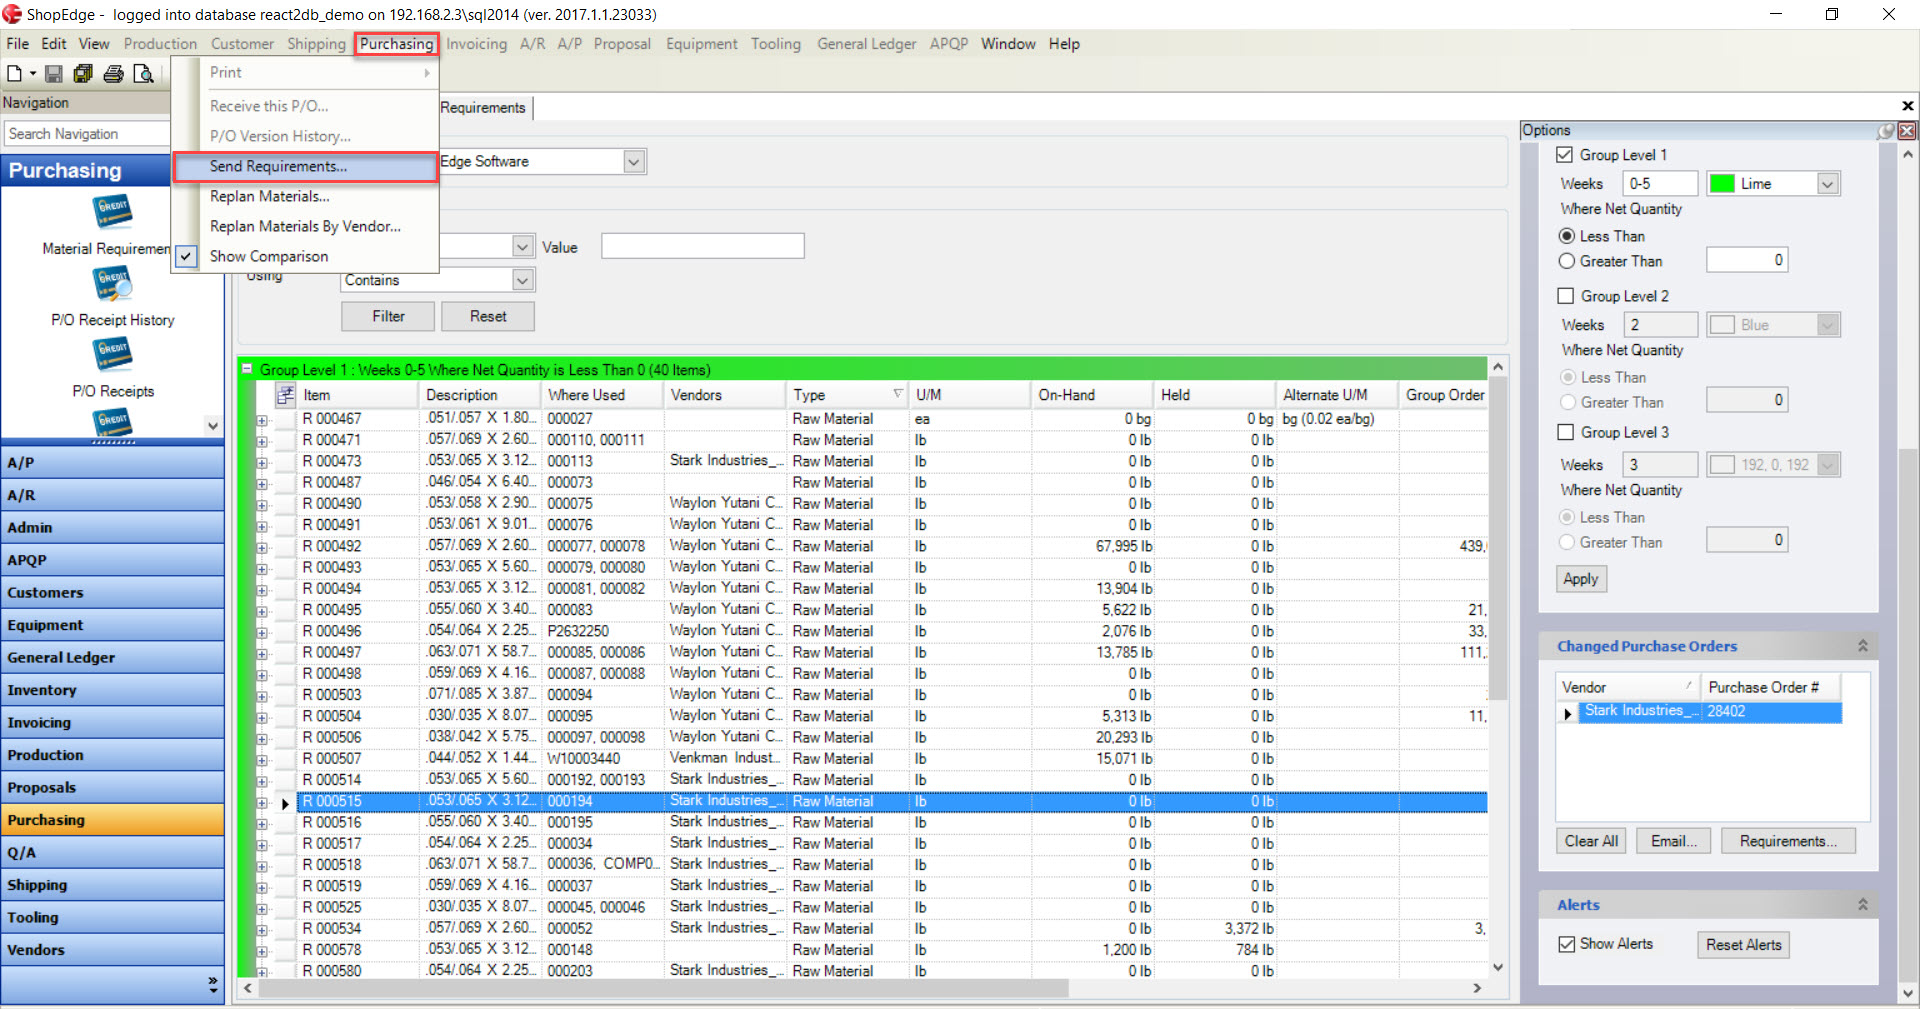The width and height of the screenshot is (1920, 1009).
Task: Open the Contains condition dropdown
Action: click(522, 280)
